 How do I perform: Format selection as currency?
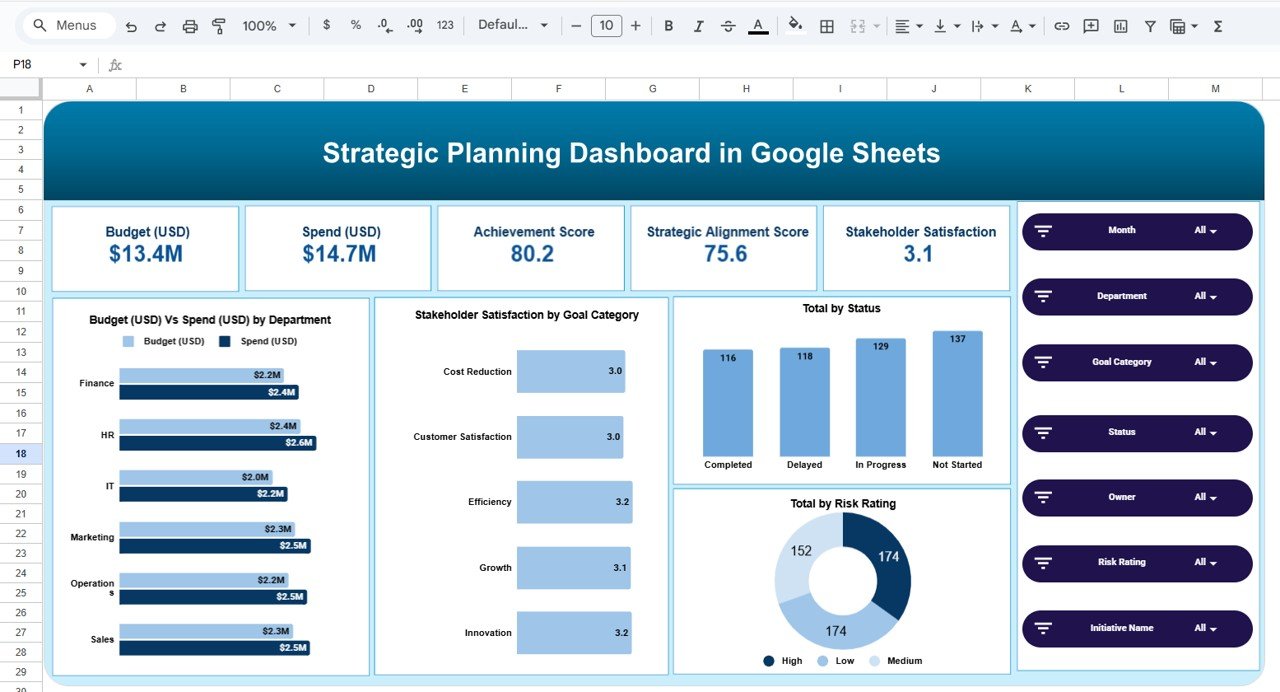326,26
